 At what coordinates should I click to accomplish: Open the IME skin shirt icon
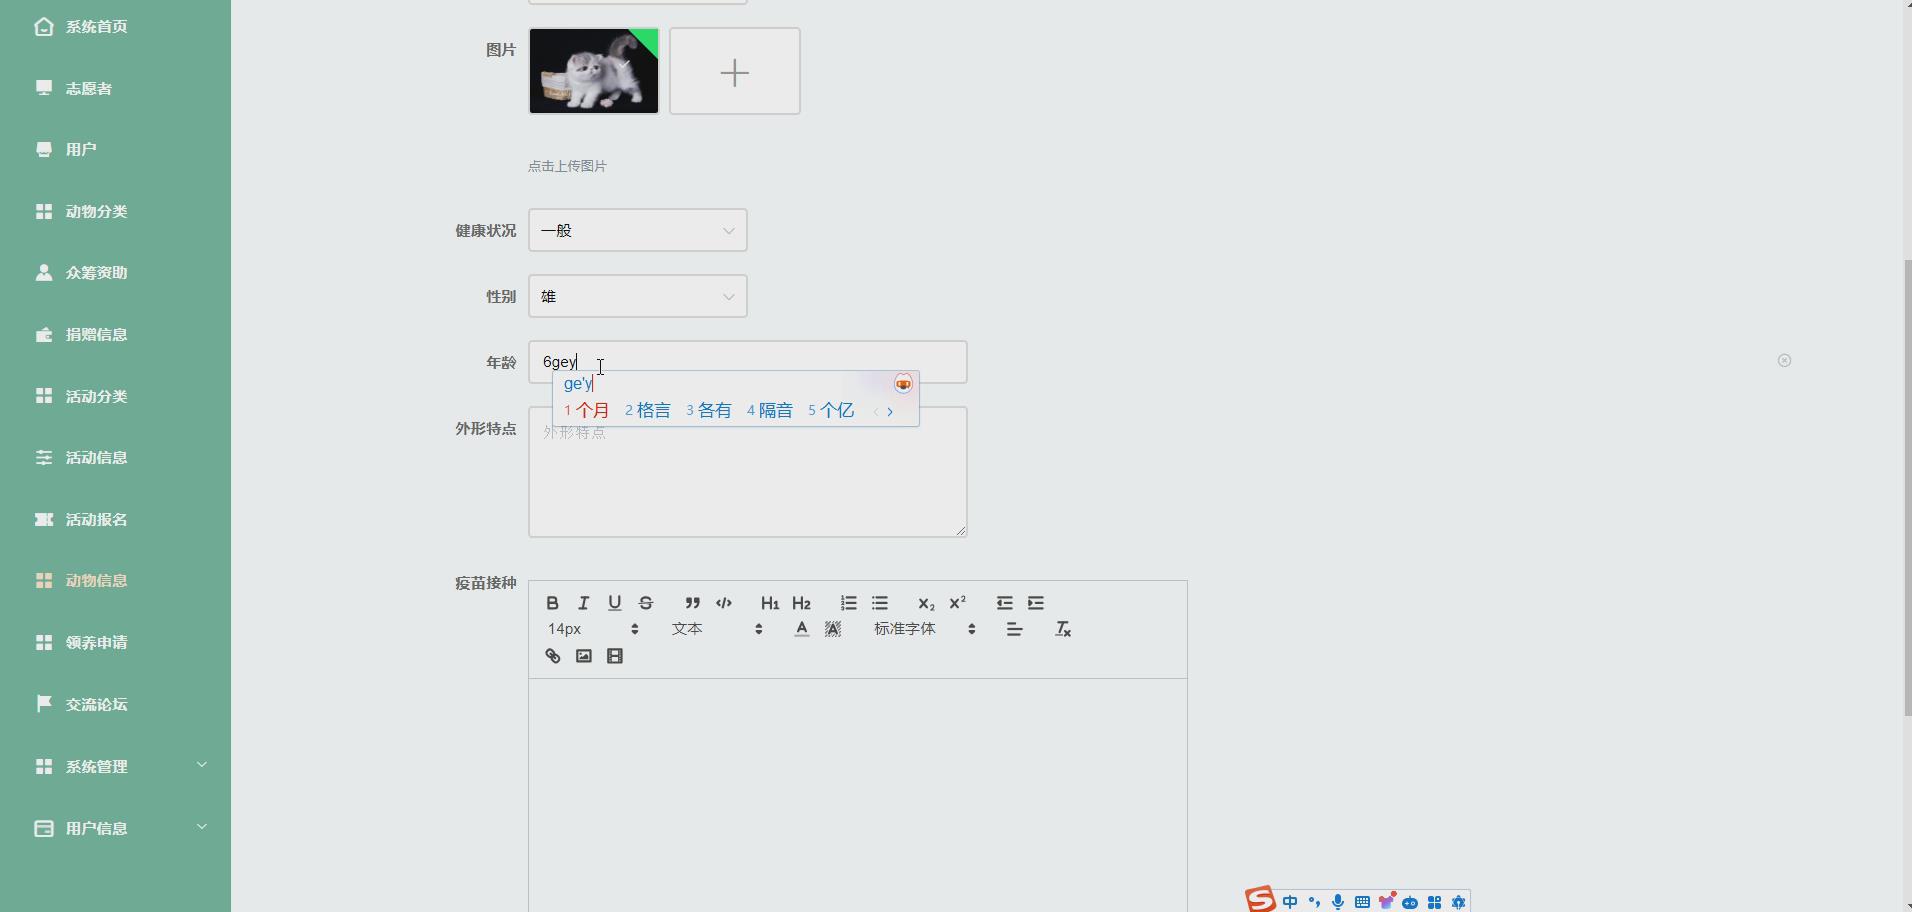tap(1386, 902)
